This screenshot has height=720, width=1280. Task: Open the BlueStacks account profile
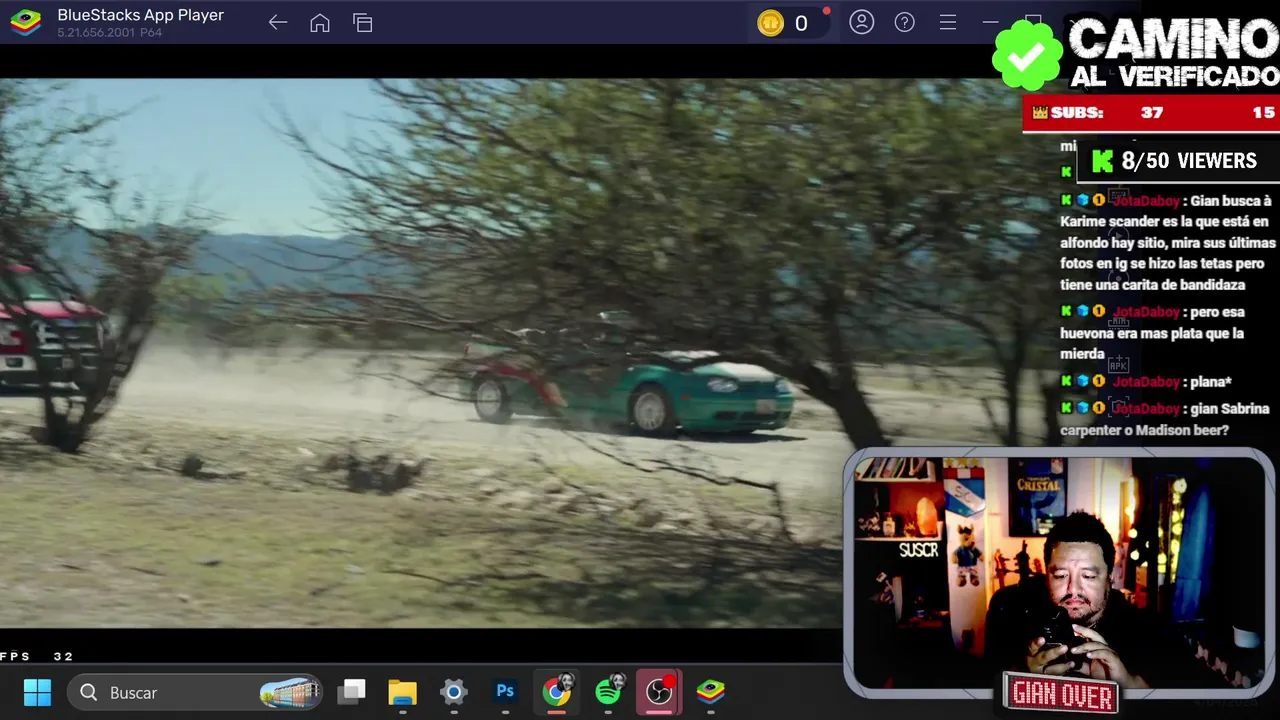[862, 22]
